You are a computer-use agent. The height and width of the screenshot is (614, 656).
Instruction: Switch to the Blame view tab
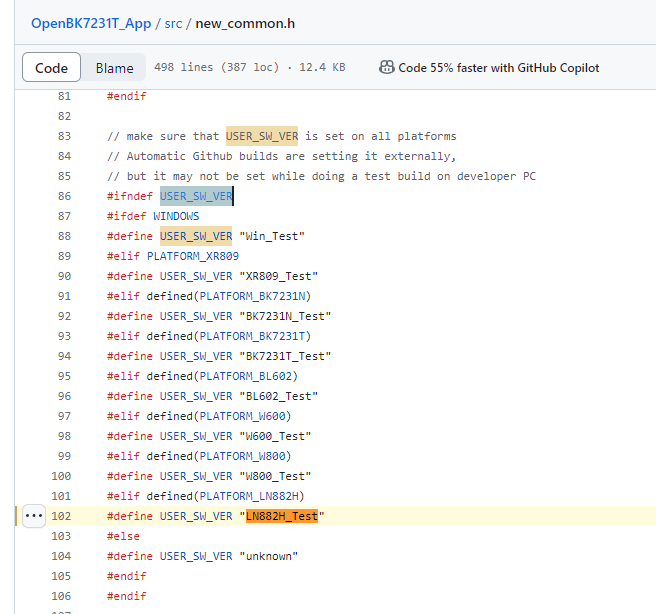point(115,68)
